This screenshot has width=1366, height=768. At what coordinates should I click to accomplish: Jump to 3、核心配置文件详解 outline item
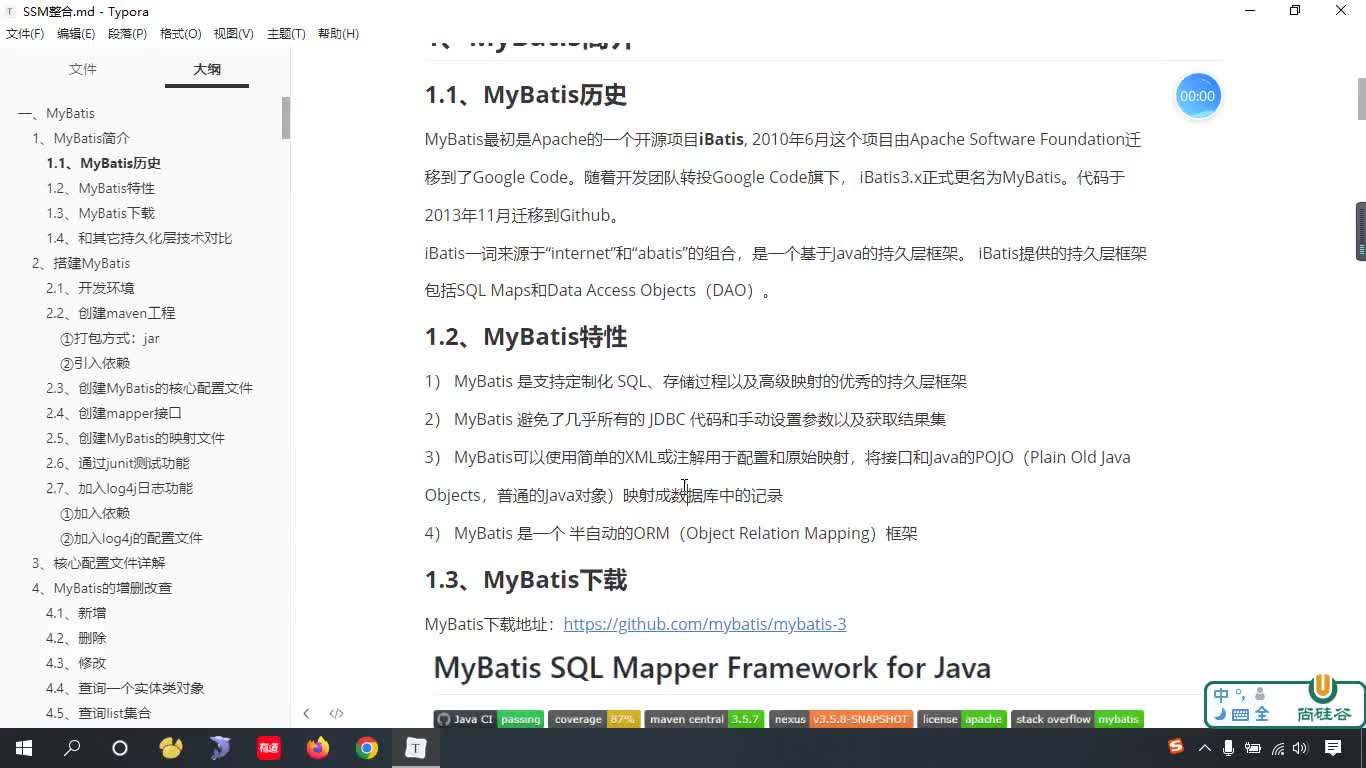[x=99, y=563]
